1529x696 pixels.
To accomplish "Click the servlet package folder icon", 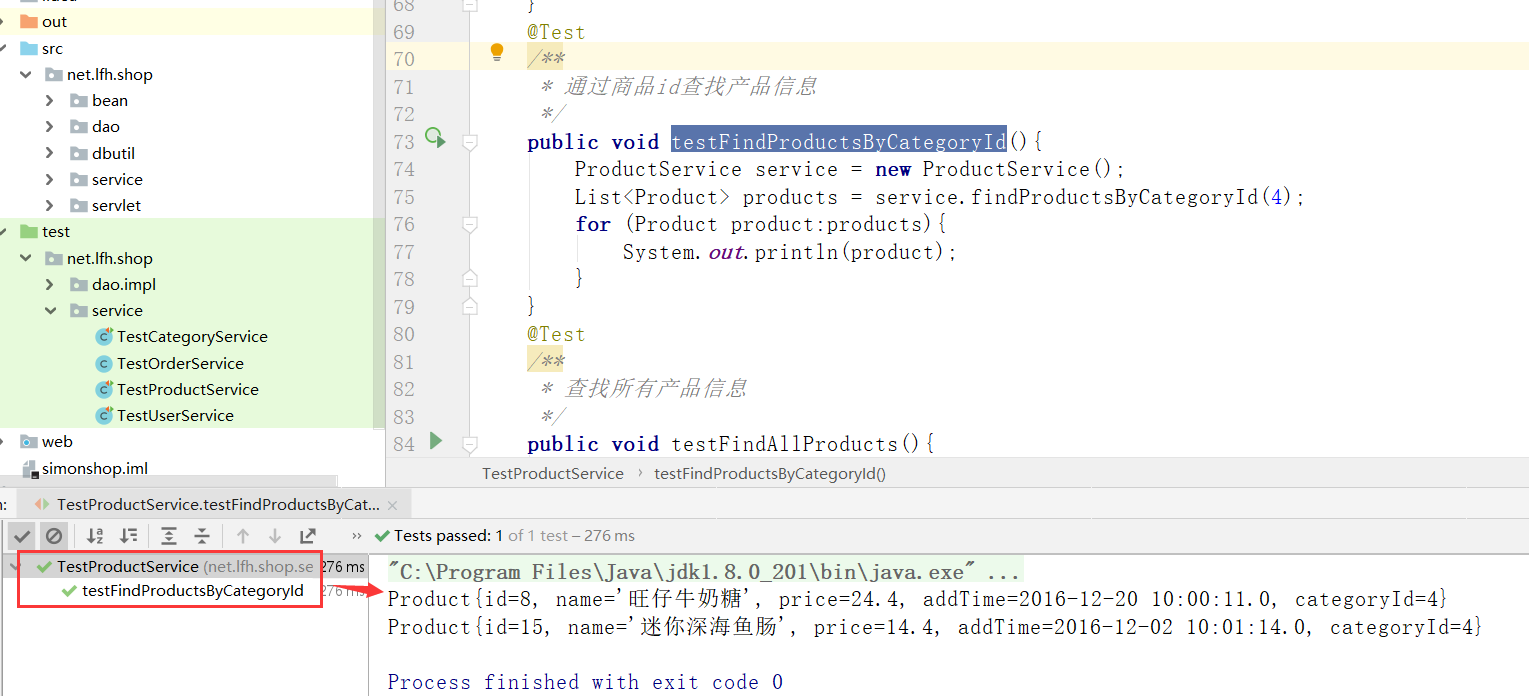I will tap(79, 205).
